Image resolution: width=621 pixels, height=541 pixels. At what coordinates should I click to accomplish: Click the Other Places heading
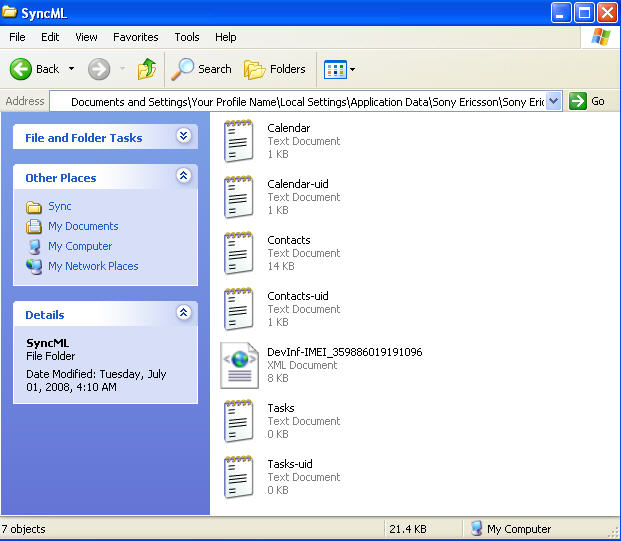[x=61, y=178]
